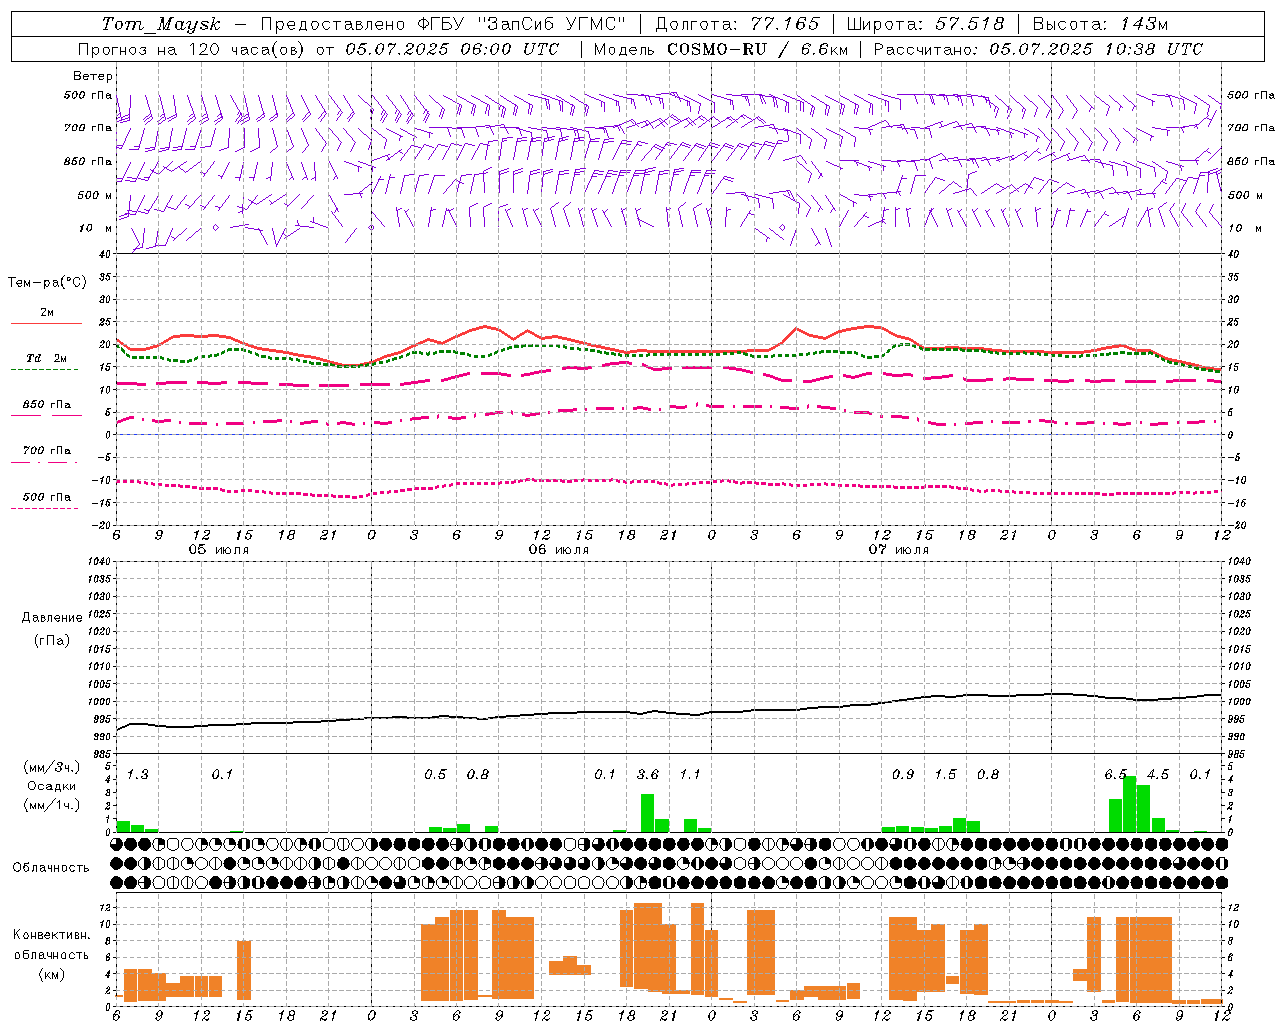Click the 1.5 precipitation amount
This screenshot has height=1024, width=1280.
pos(945,774)
